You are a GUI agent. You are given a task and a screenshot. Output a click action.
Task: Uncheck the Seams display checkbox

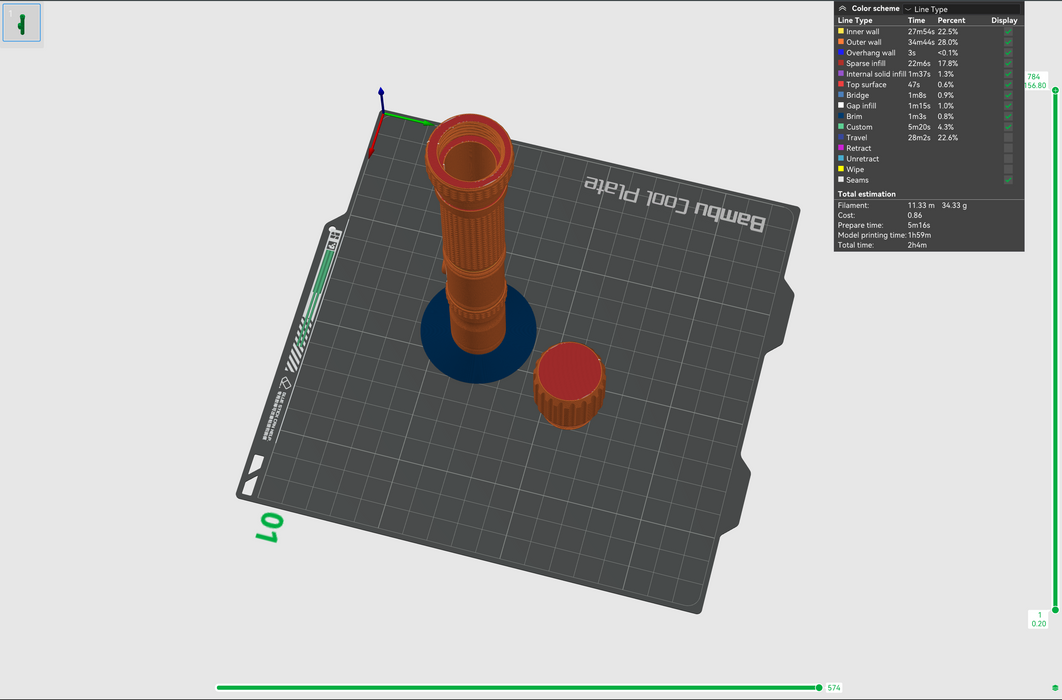1008,180
